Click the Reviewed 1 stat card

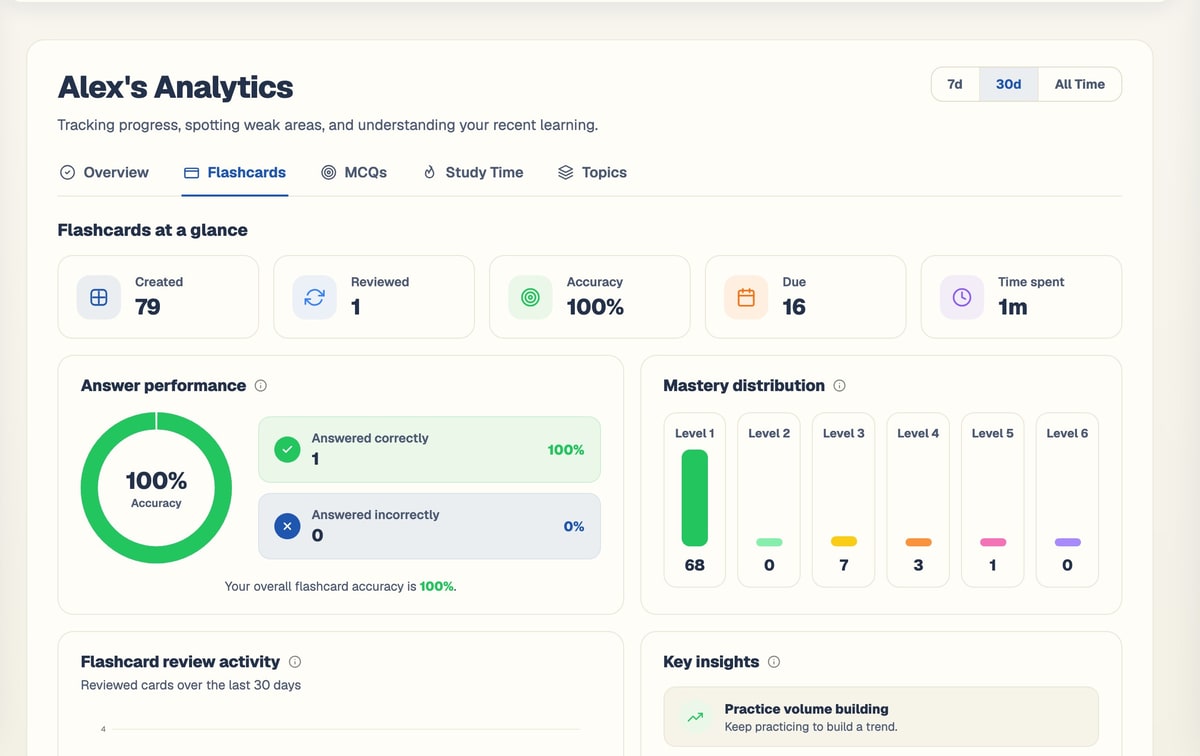374,297
